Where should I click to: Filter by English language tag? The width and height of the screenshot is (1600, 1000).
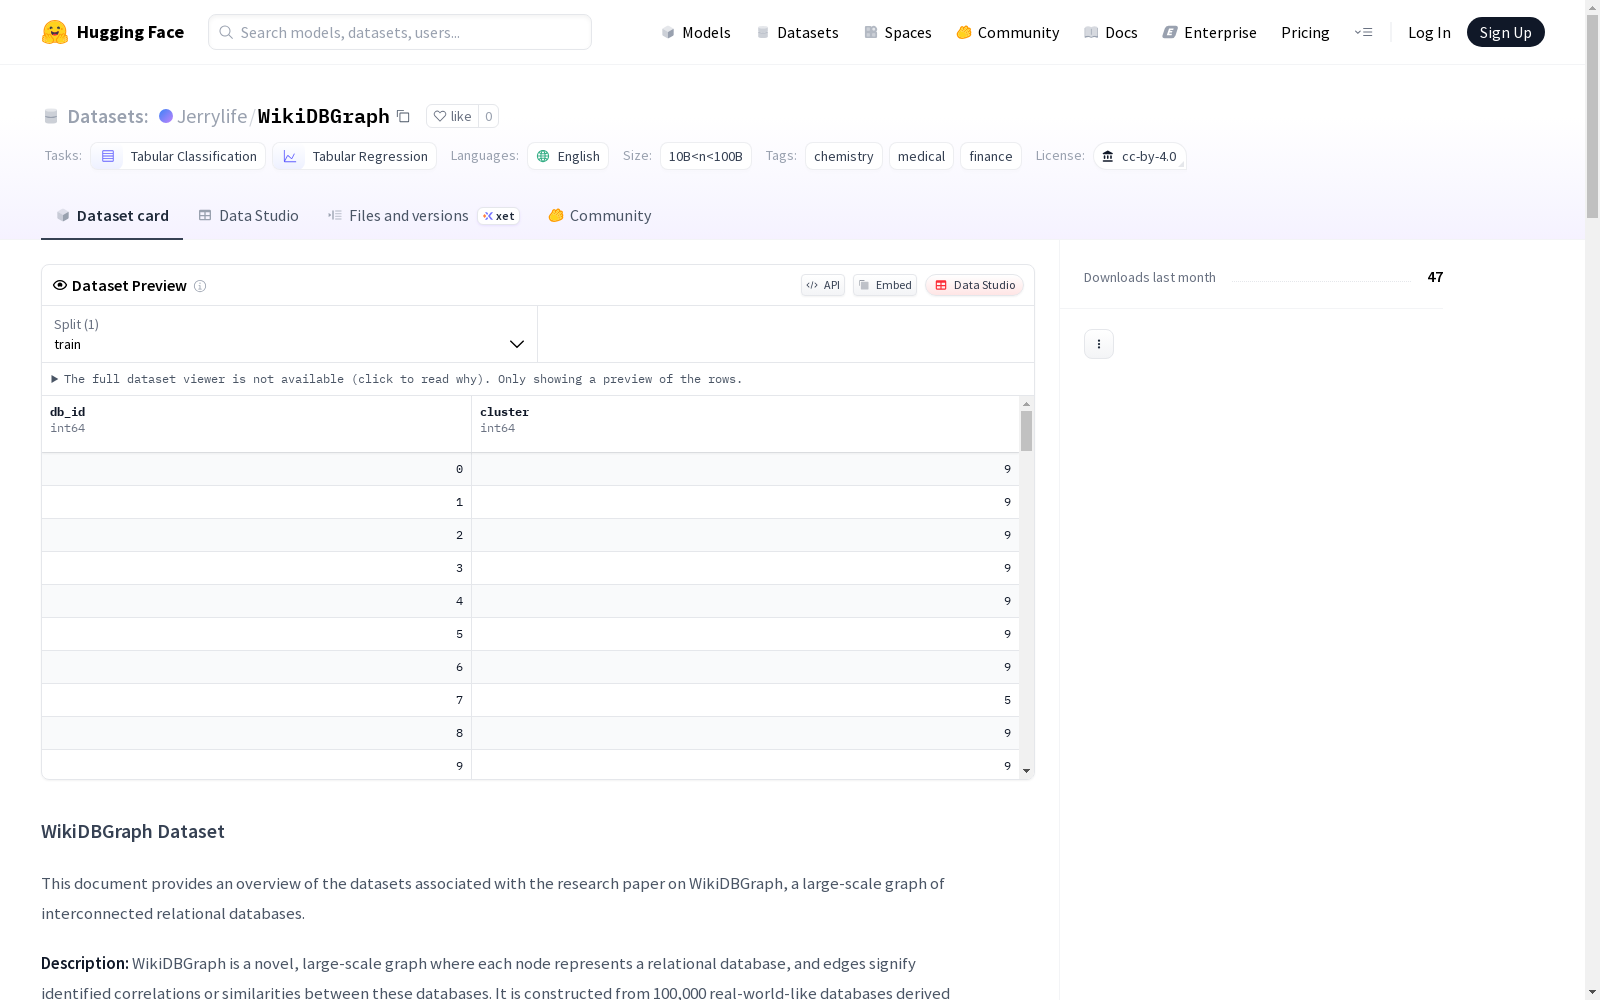pyautogui.click(x=568, y=156)
